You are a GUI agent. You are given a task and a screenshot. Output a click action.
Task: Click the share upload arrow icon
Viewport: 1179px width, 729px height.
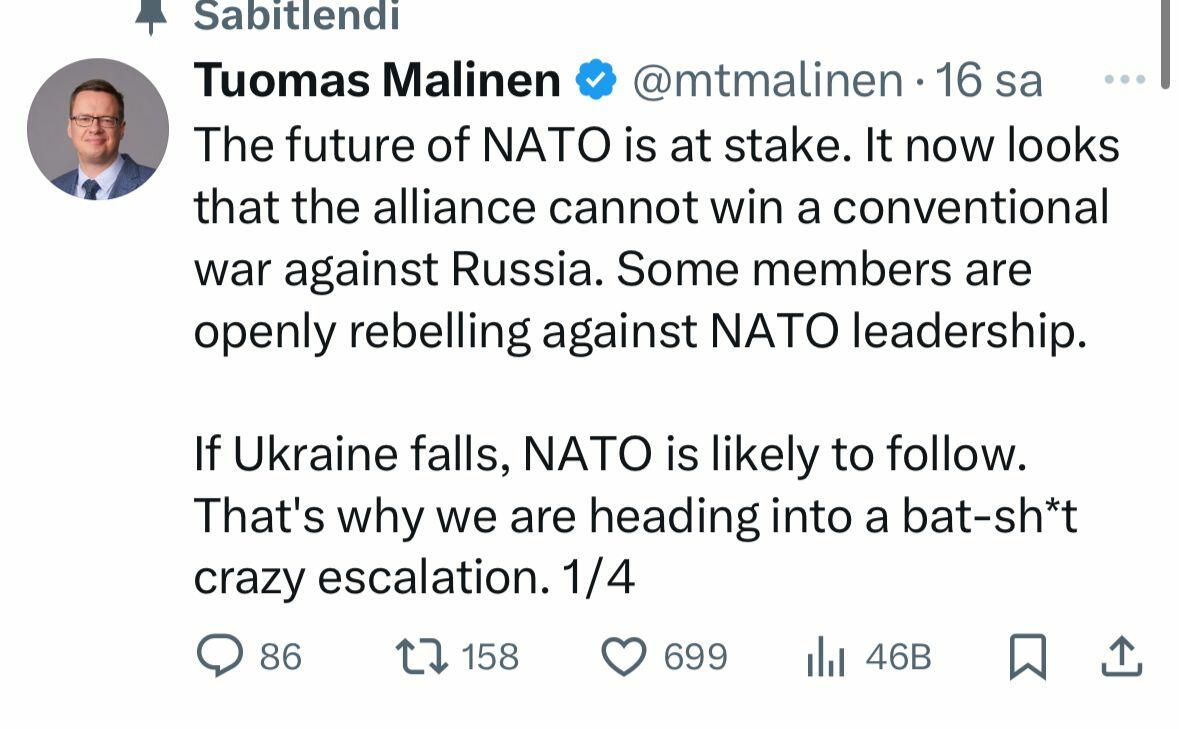[1121, 657]
